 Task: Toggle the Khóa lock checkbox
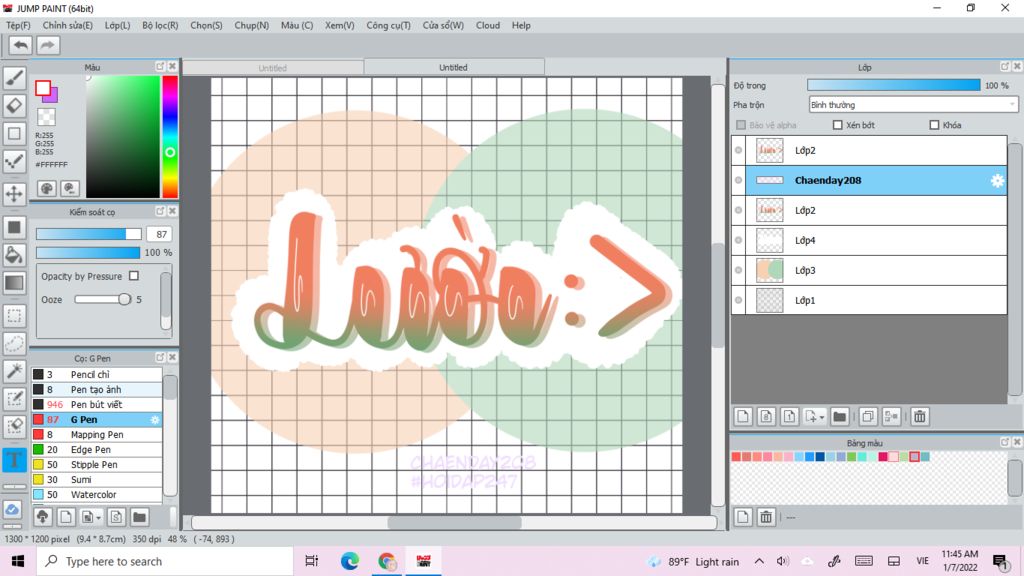coord(934,125)
